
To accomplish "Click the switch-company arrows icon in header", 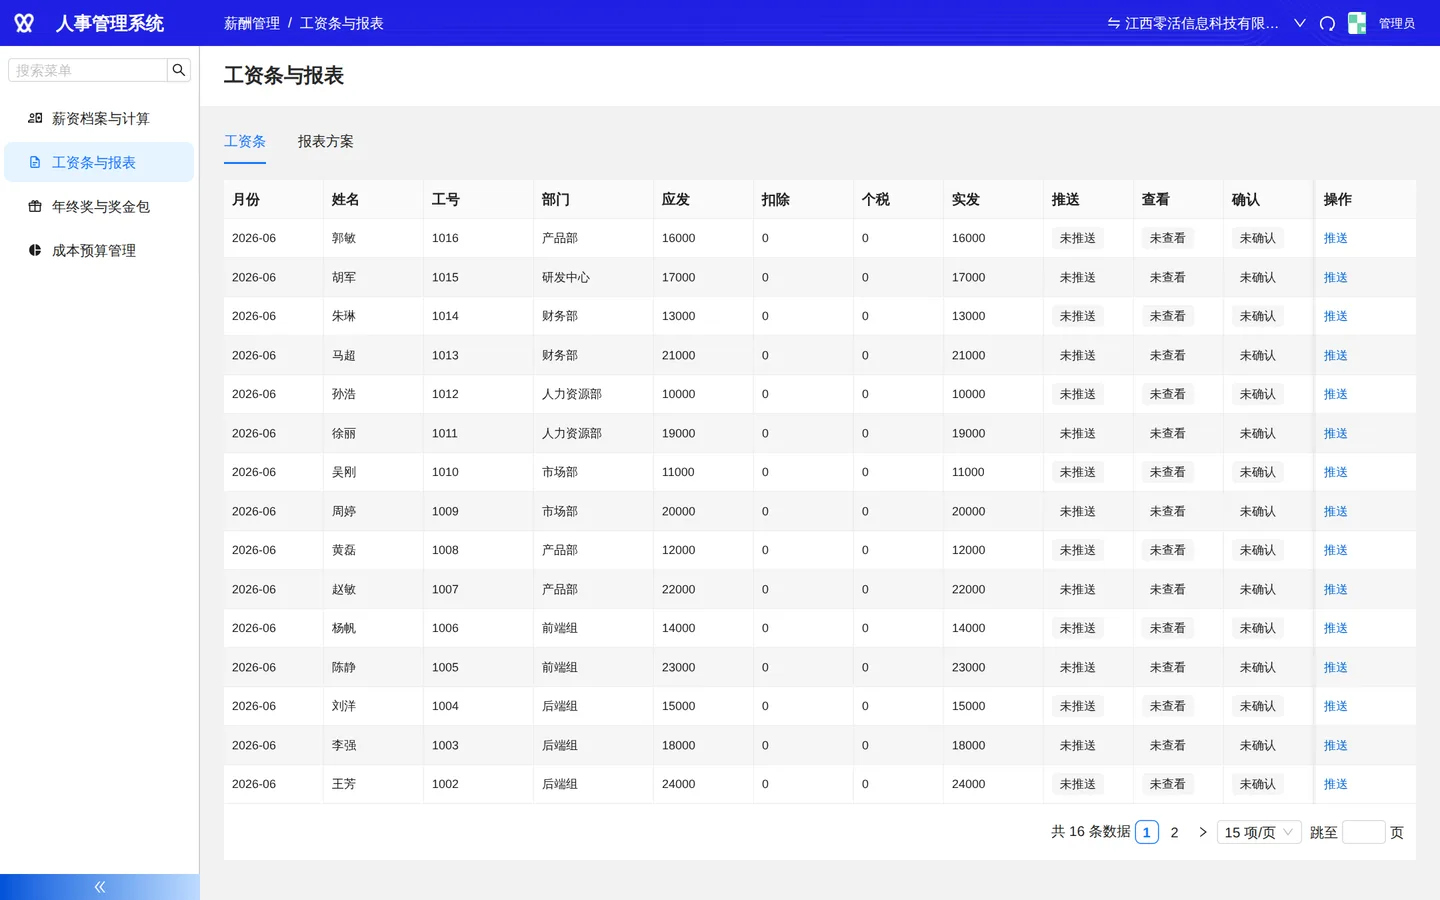I will (x=1113, y=23).
